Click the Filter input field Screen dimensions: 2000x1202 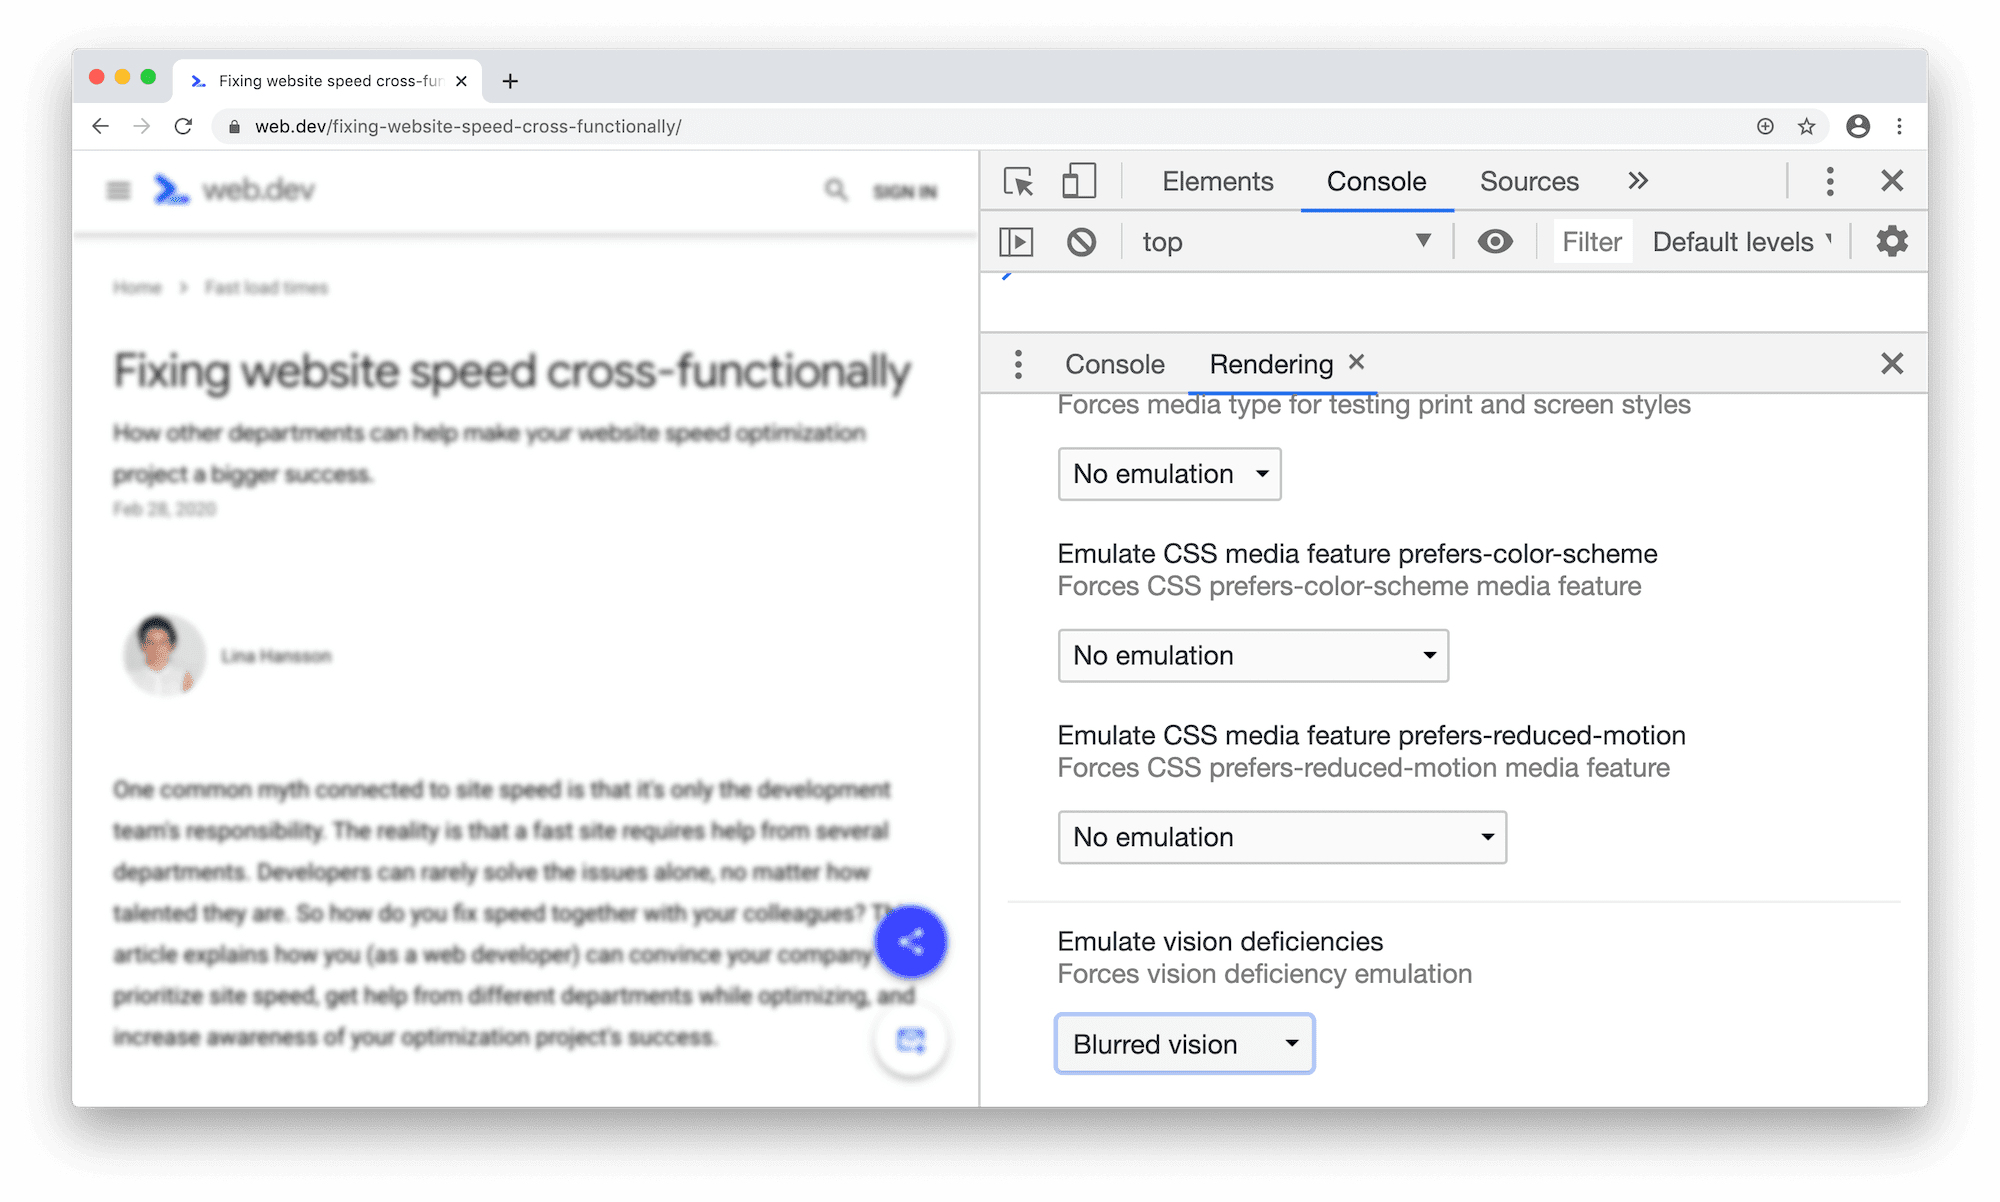tap(1591, 240)
